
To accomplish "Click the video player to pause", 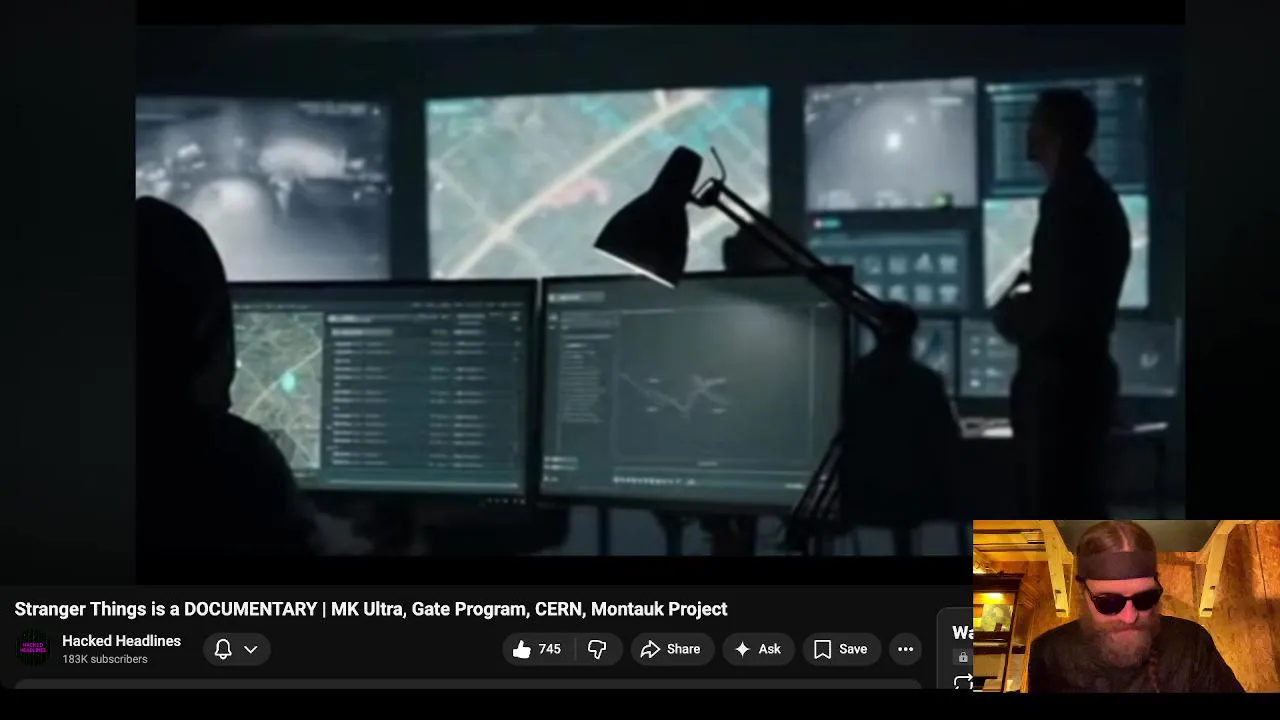I will click(x=660, y=290).
